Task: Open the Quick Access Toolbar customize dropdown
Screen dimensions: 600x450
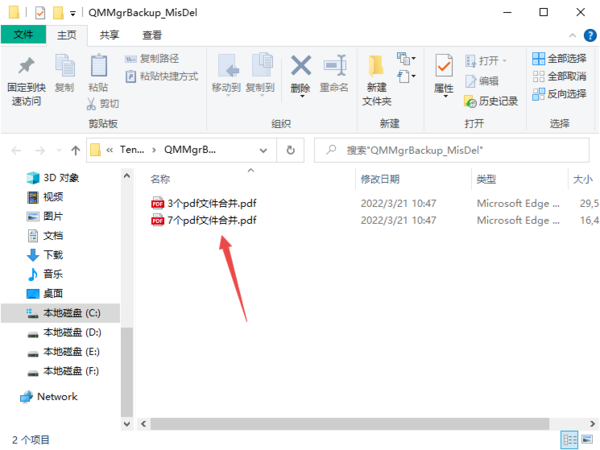Action: click(73, 13)
